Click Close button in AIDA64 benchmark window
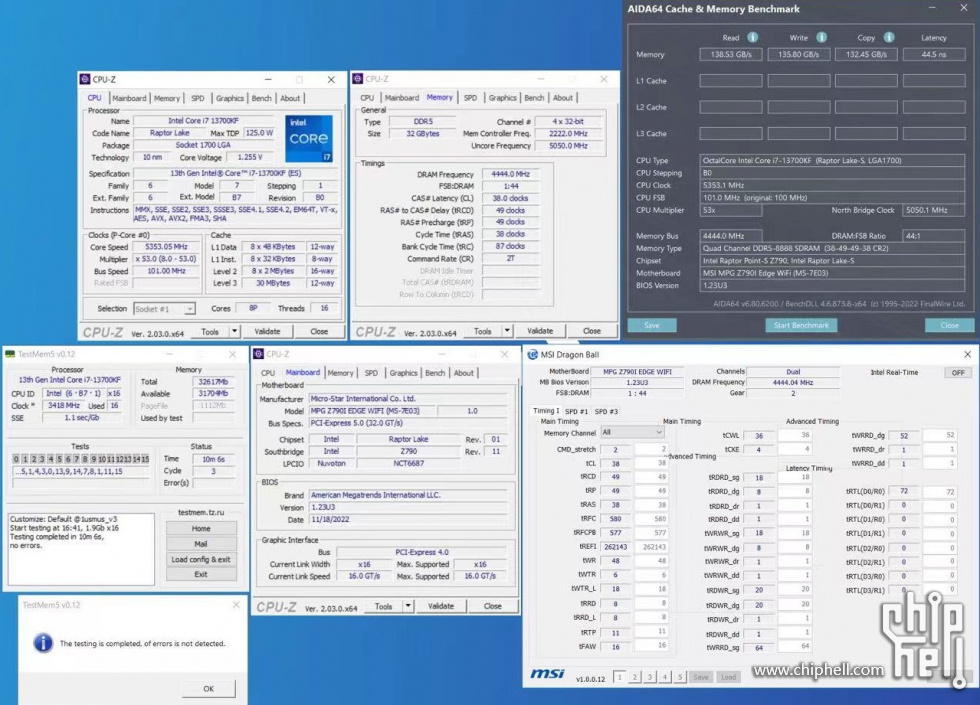 pos(949,325)
